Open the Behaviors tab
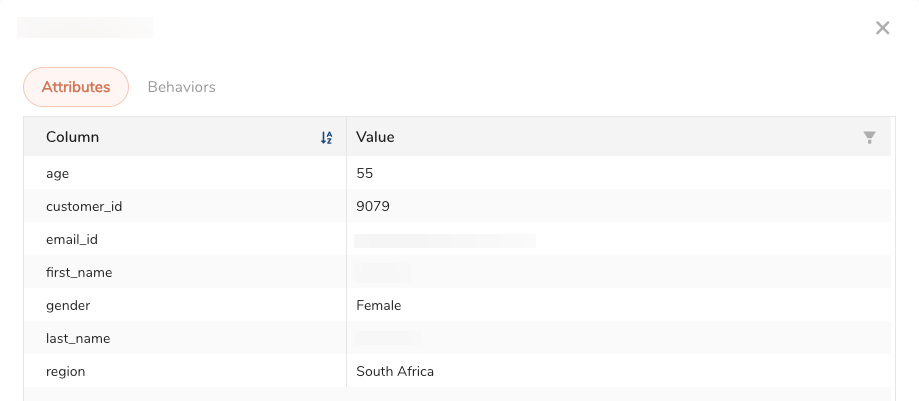The height and width of the screenshot is (401, 919). [181, 87]
